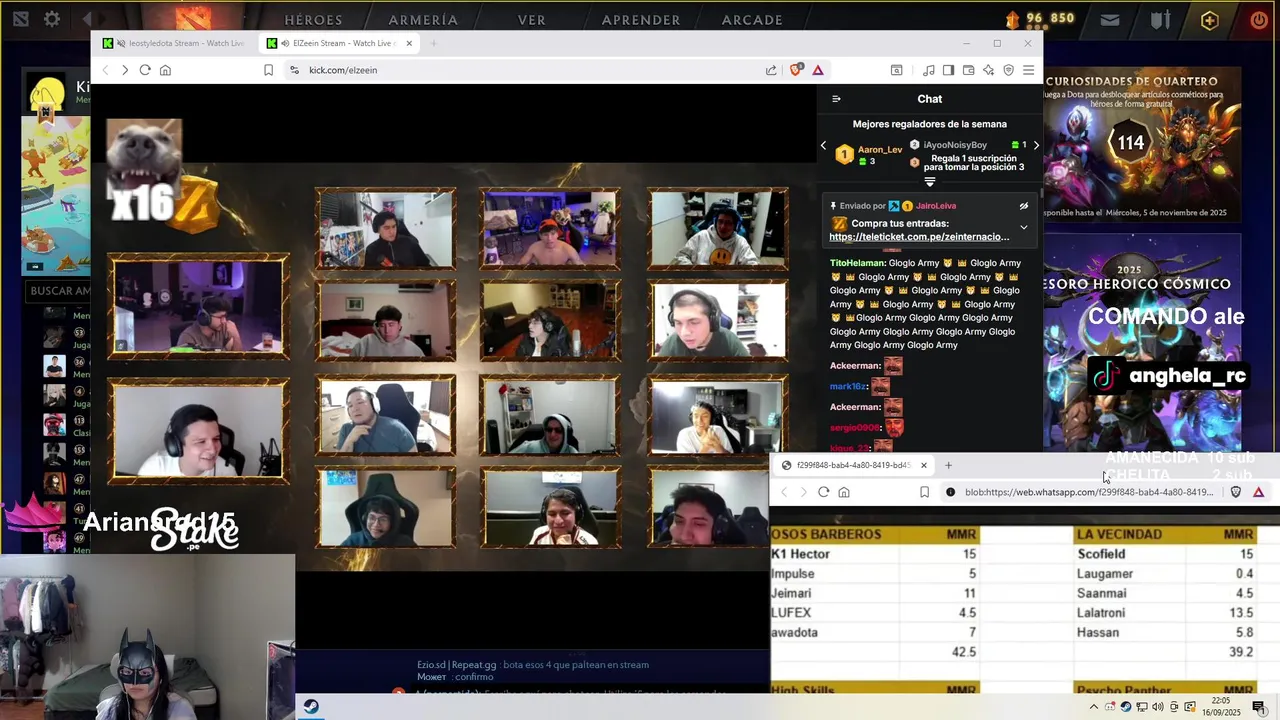Image resolution: width=1280 pixels, height=720 pixels.
Task: Go home in kick.com browser window
Action: pos(165,70)
